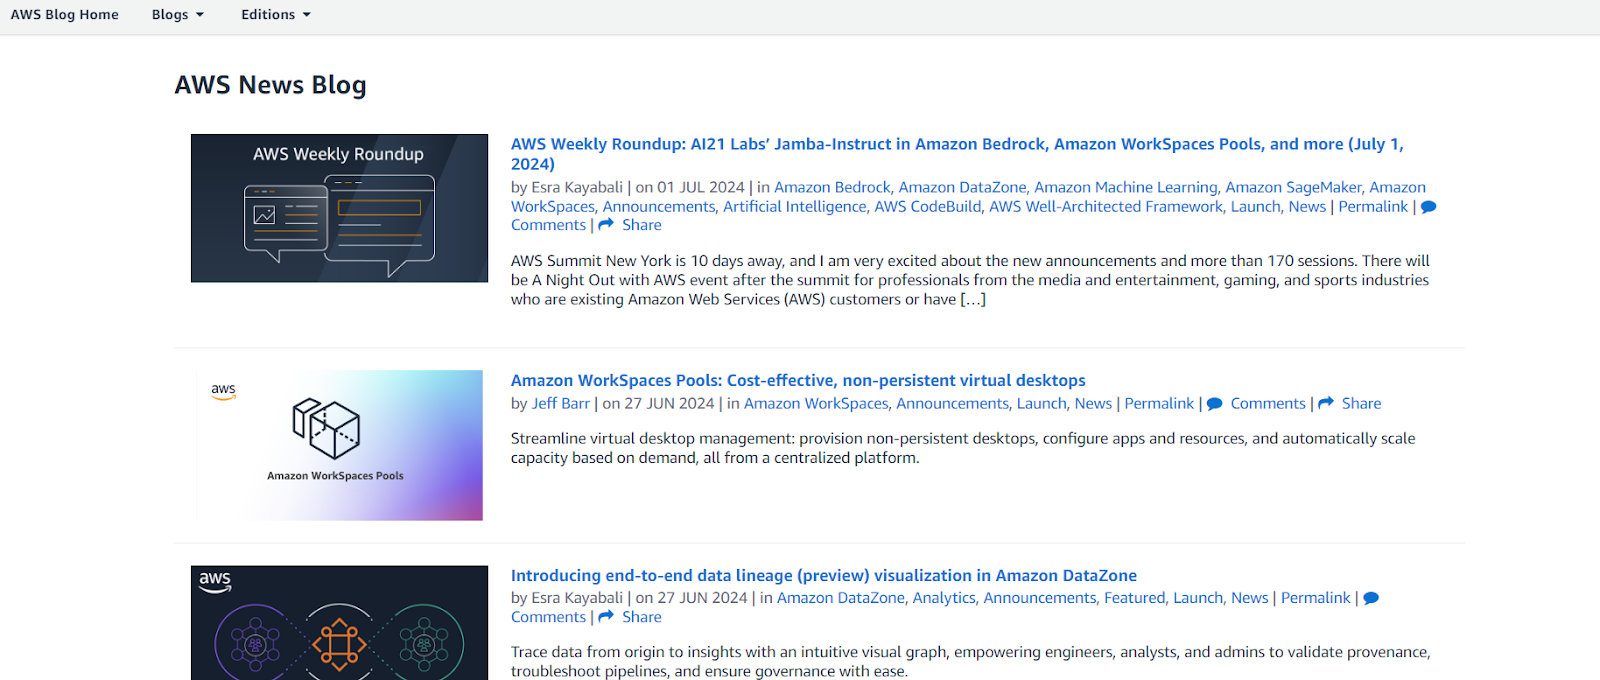Click share arrow icon in Weekly Roundup post
The width and height of the screenshot is (1600, 680).
coord(606,225)
